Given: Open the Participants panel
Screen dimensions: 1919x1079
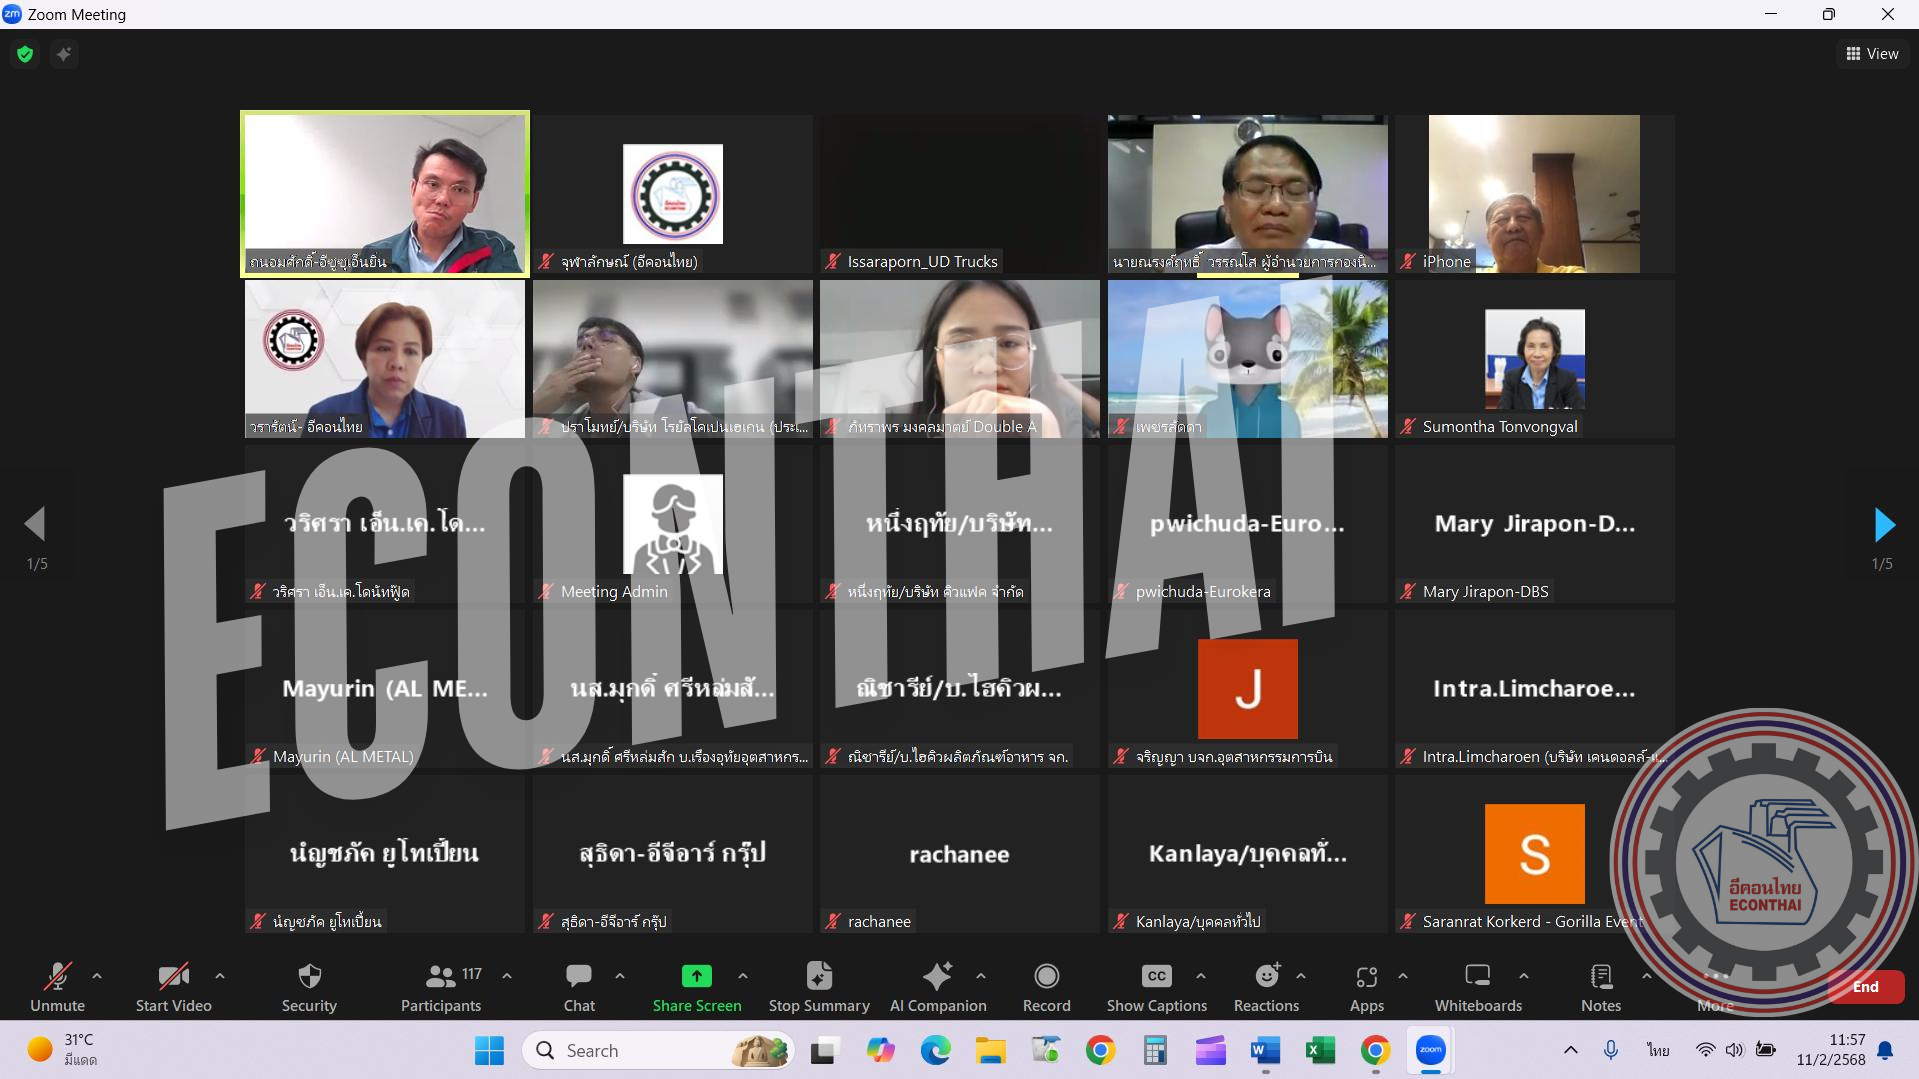Looking at the screenshot, I should click(441, 986).
